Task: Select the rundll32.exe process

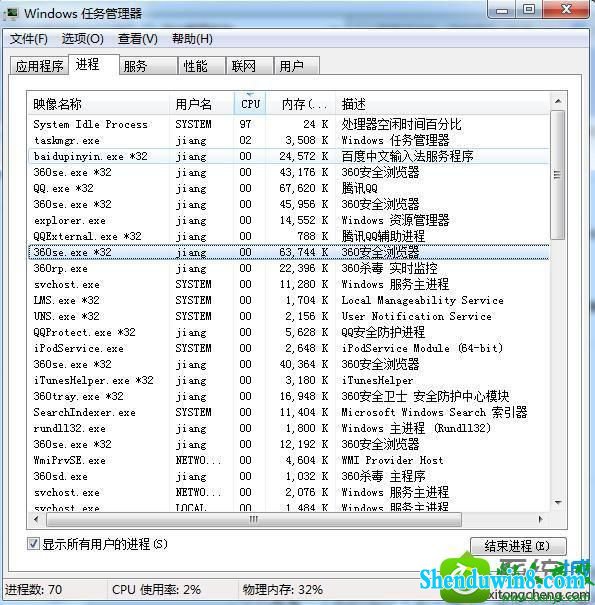Action: point(288,428)
